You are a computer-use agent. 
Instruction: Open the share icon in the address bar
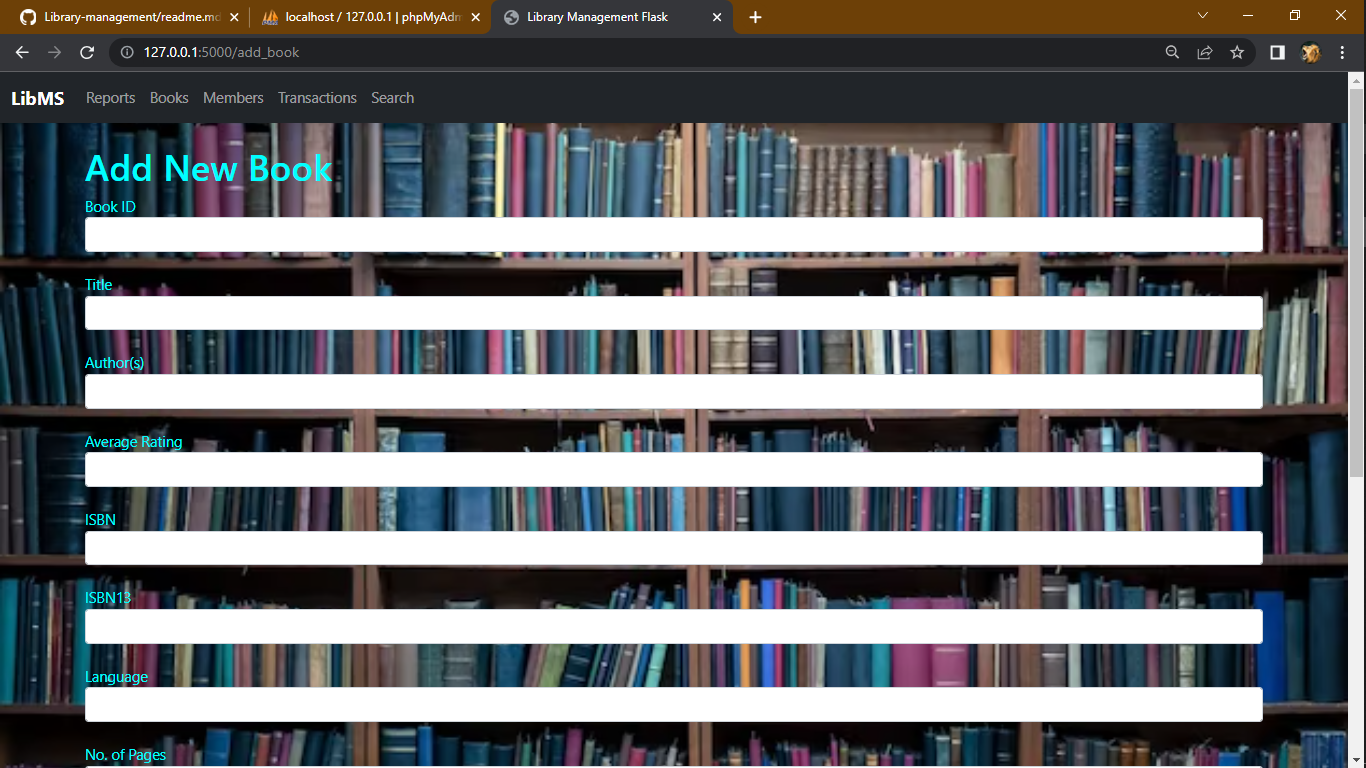pyautogui.click(x=1204, y=52)
